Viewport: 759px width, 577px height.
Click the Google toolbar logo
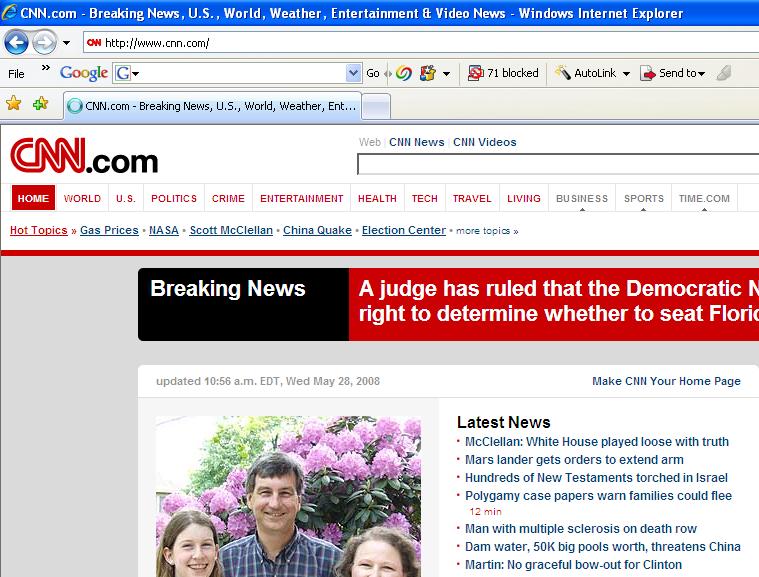coord(83,73)
